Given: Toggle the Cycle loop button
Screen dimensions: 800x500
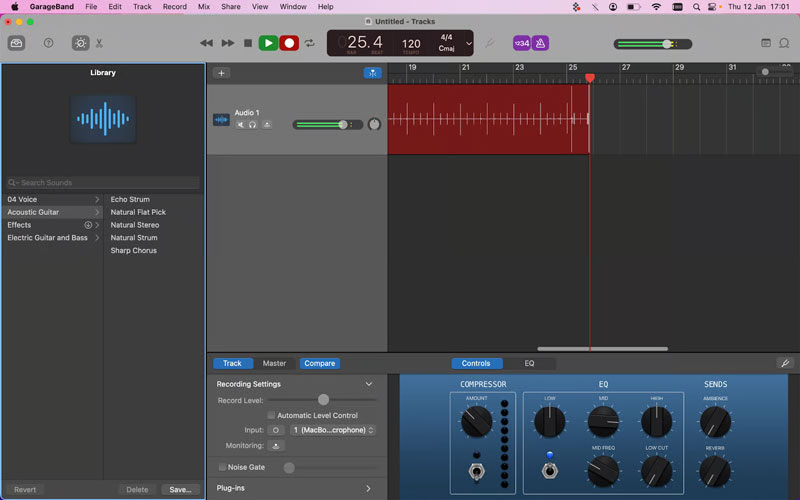Looking at the screenshot, I should [x=310, y=43].
